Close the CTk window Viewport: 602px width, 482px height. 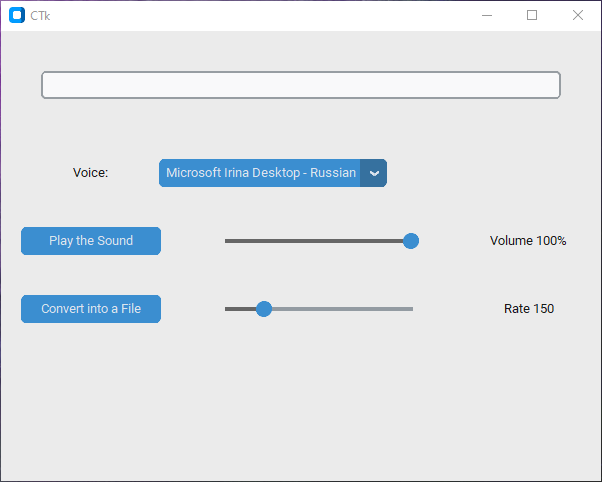click(x=578, y=15)
